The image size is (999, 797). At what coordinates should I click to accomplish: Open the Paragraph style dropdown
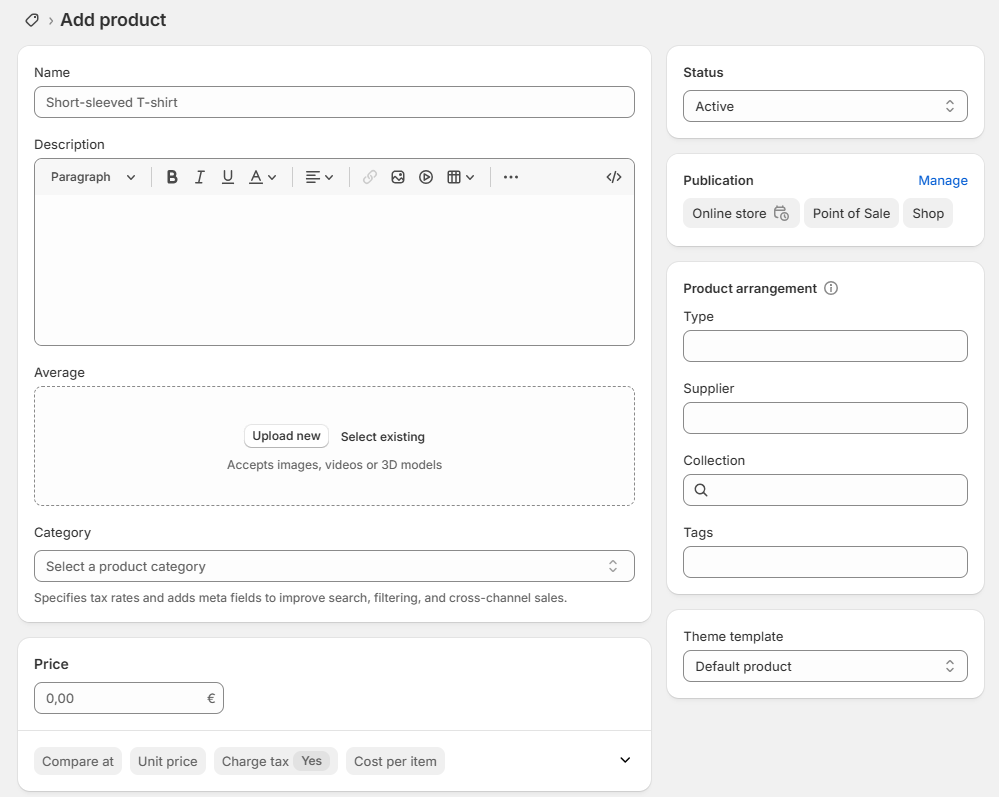click(93, 177)
